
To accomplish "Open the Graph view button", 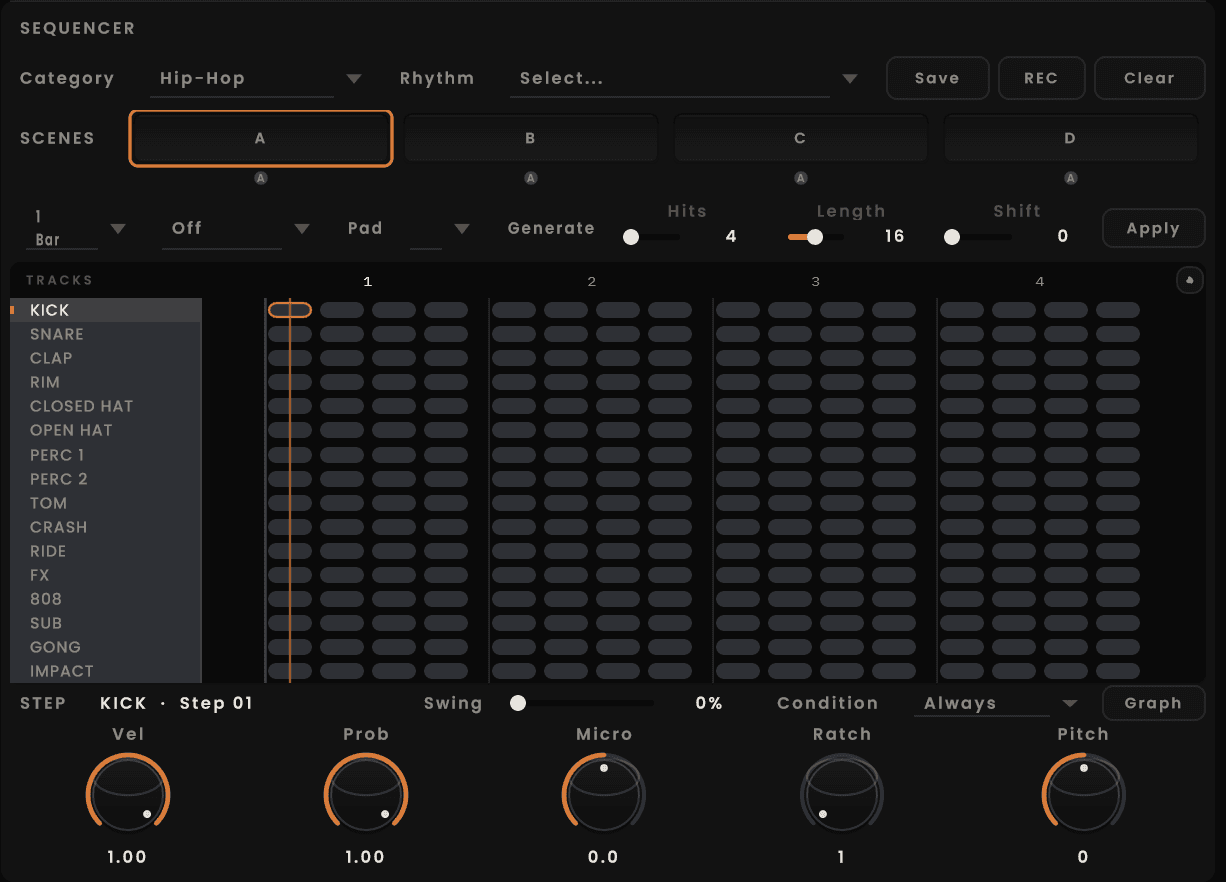I will (1153, 703).
